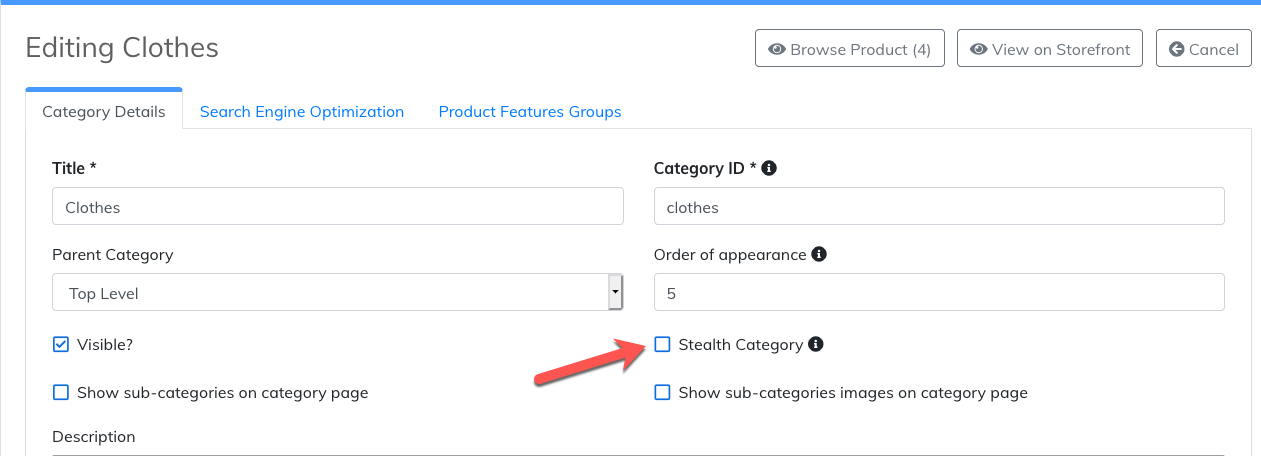Click the Stealth Category info icon
Image resolution: width=1261 pixels, height=456 pixels.
(816, 344)
